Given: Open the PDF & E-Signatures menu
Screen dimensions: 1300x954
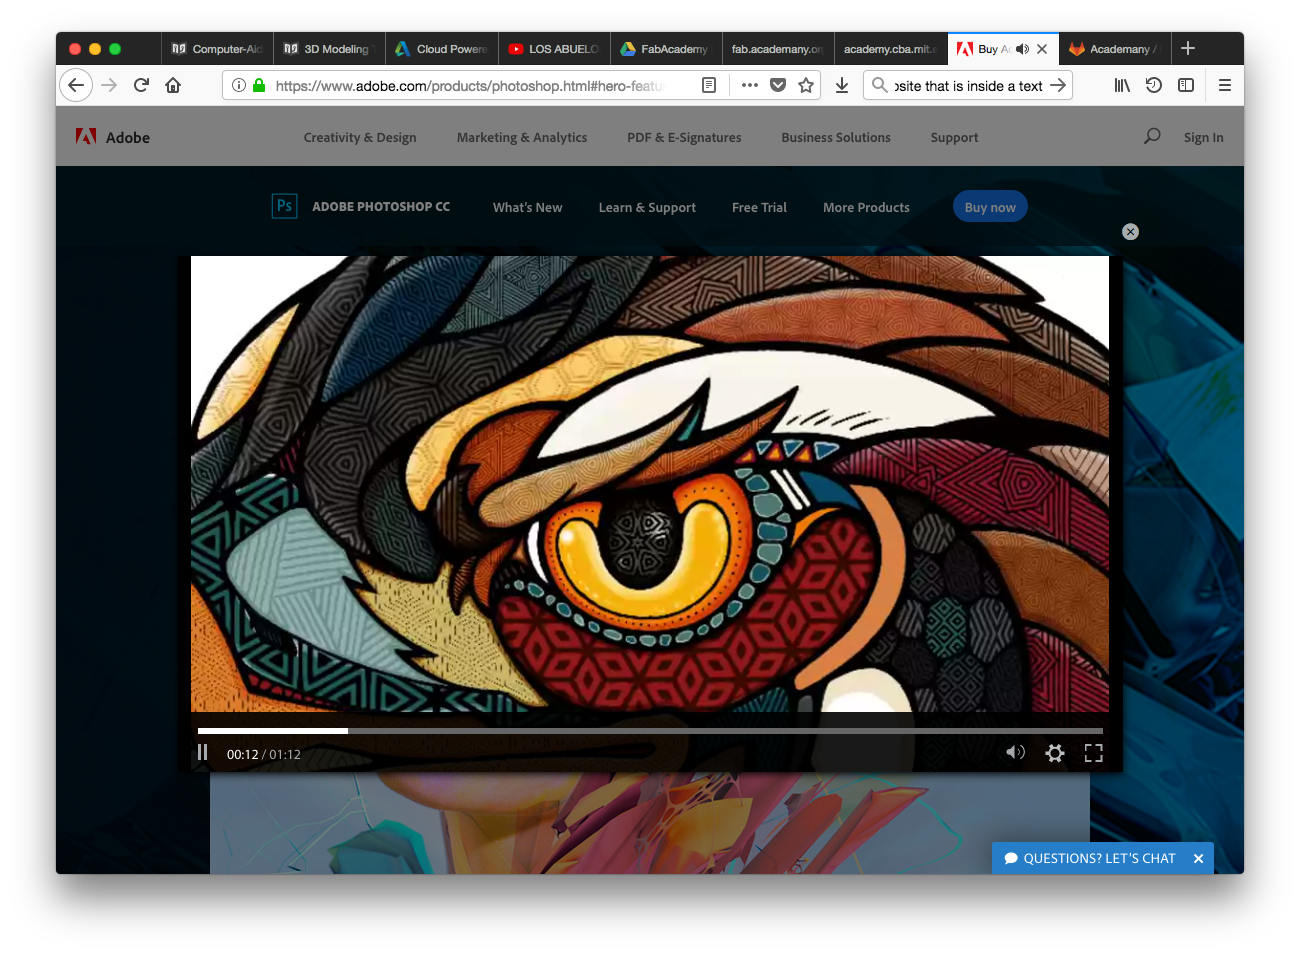Looking at the screenshot, I should click(684, 138).
